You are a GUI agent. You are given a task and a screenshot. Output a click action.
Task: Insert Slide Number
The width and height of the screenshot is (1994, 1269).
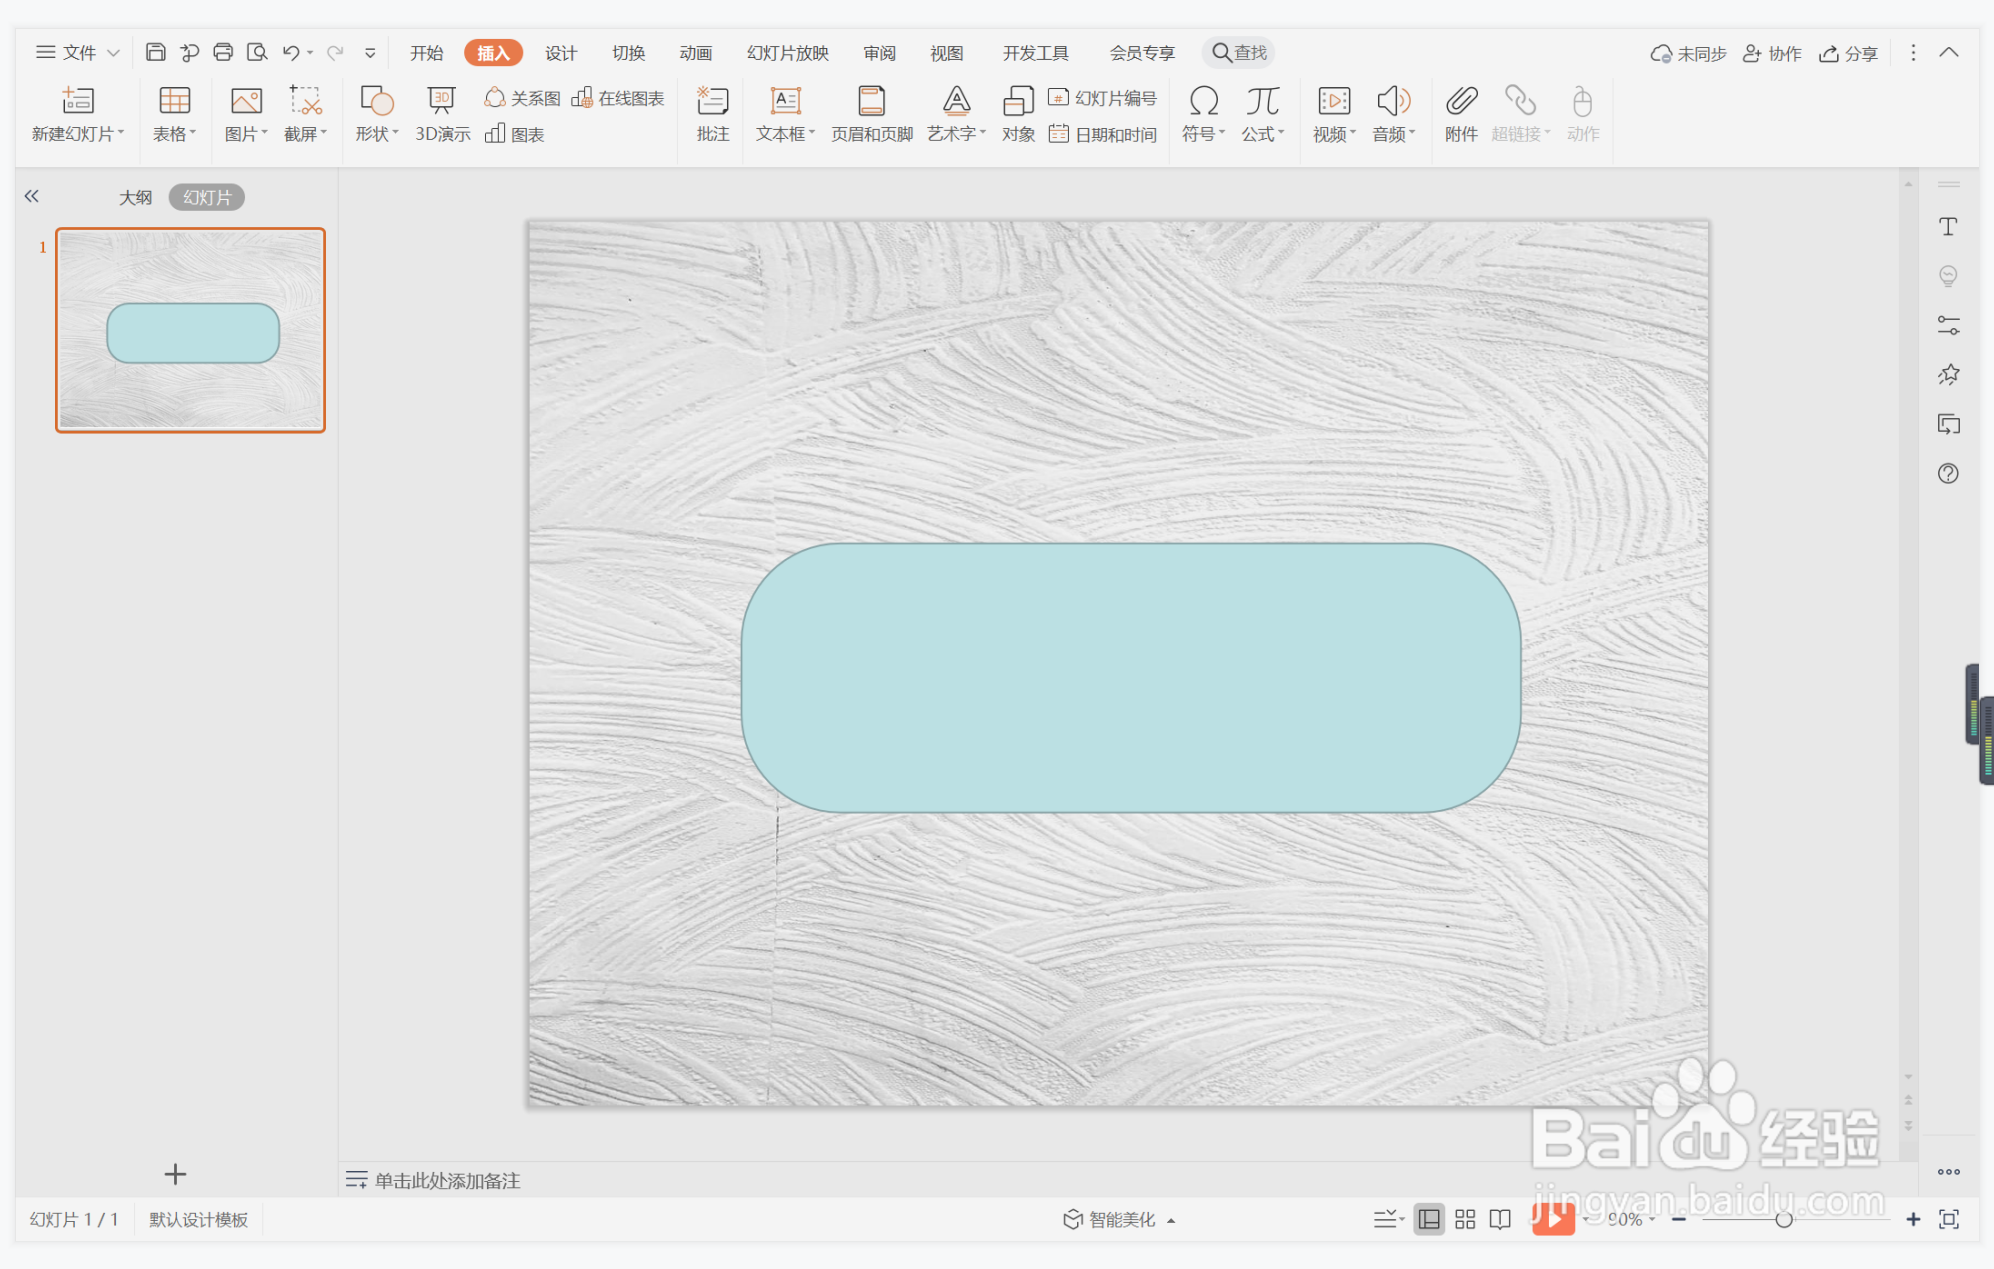click(x=1102, y=98)
